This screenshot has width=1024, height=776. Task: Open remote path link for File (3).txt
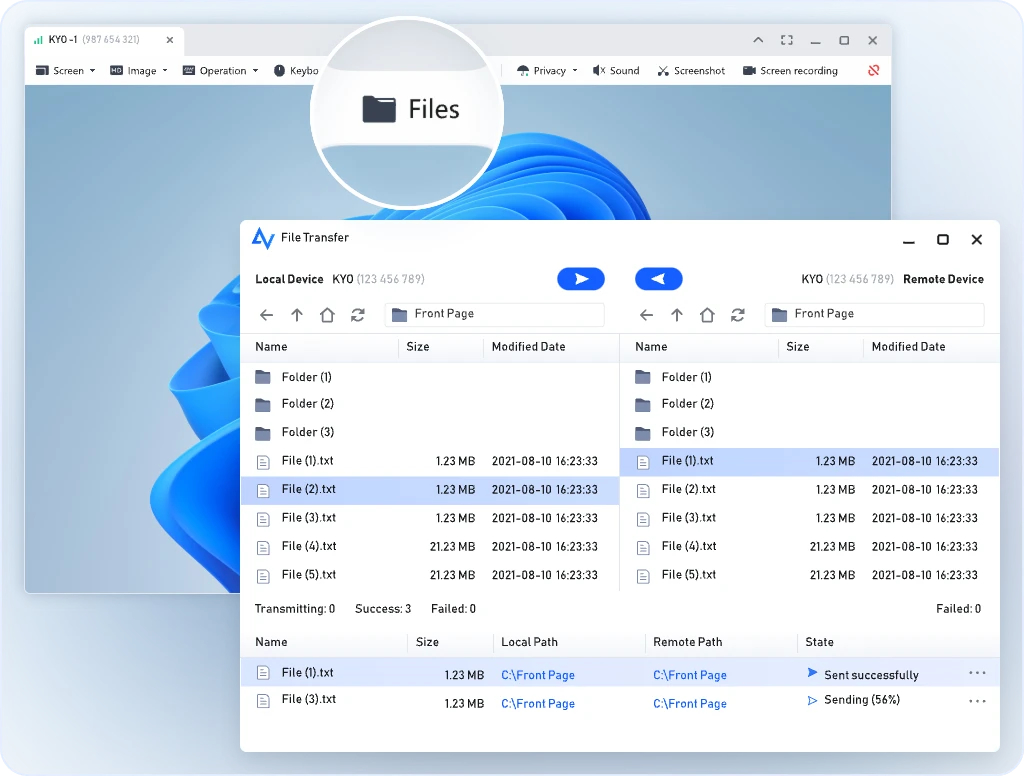[690, 704]
